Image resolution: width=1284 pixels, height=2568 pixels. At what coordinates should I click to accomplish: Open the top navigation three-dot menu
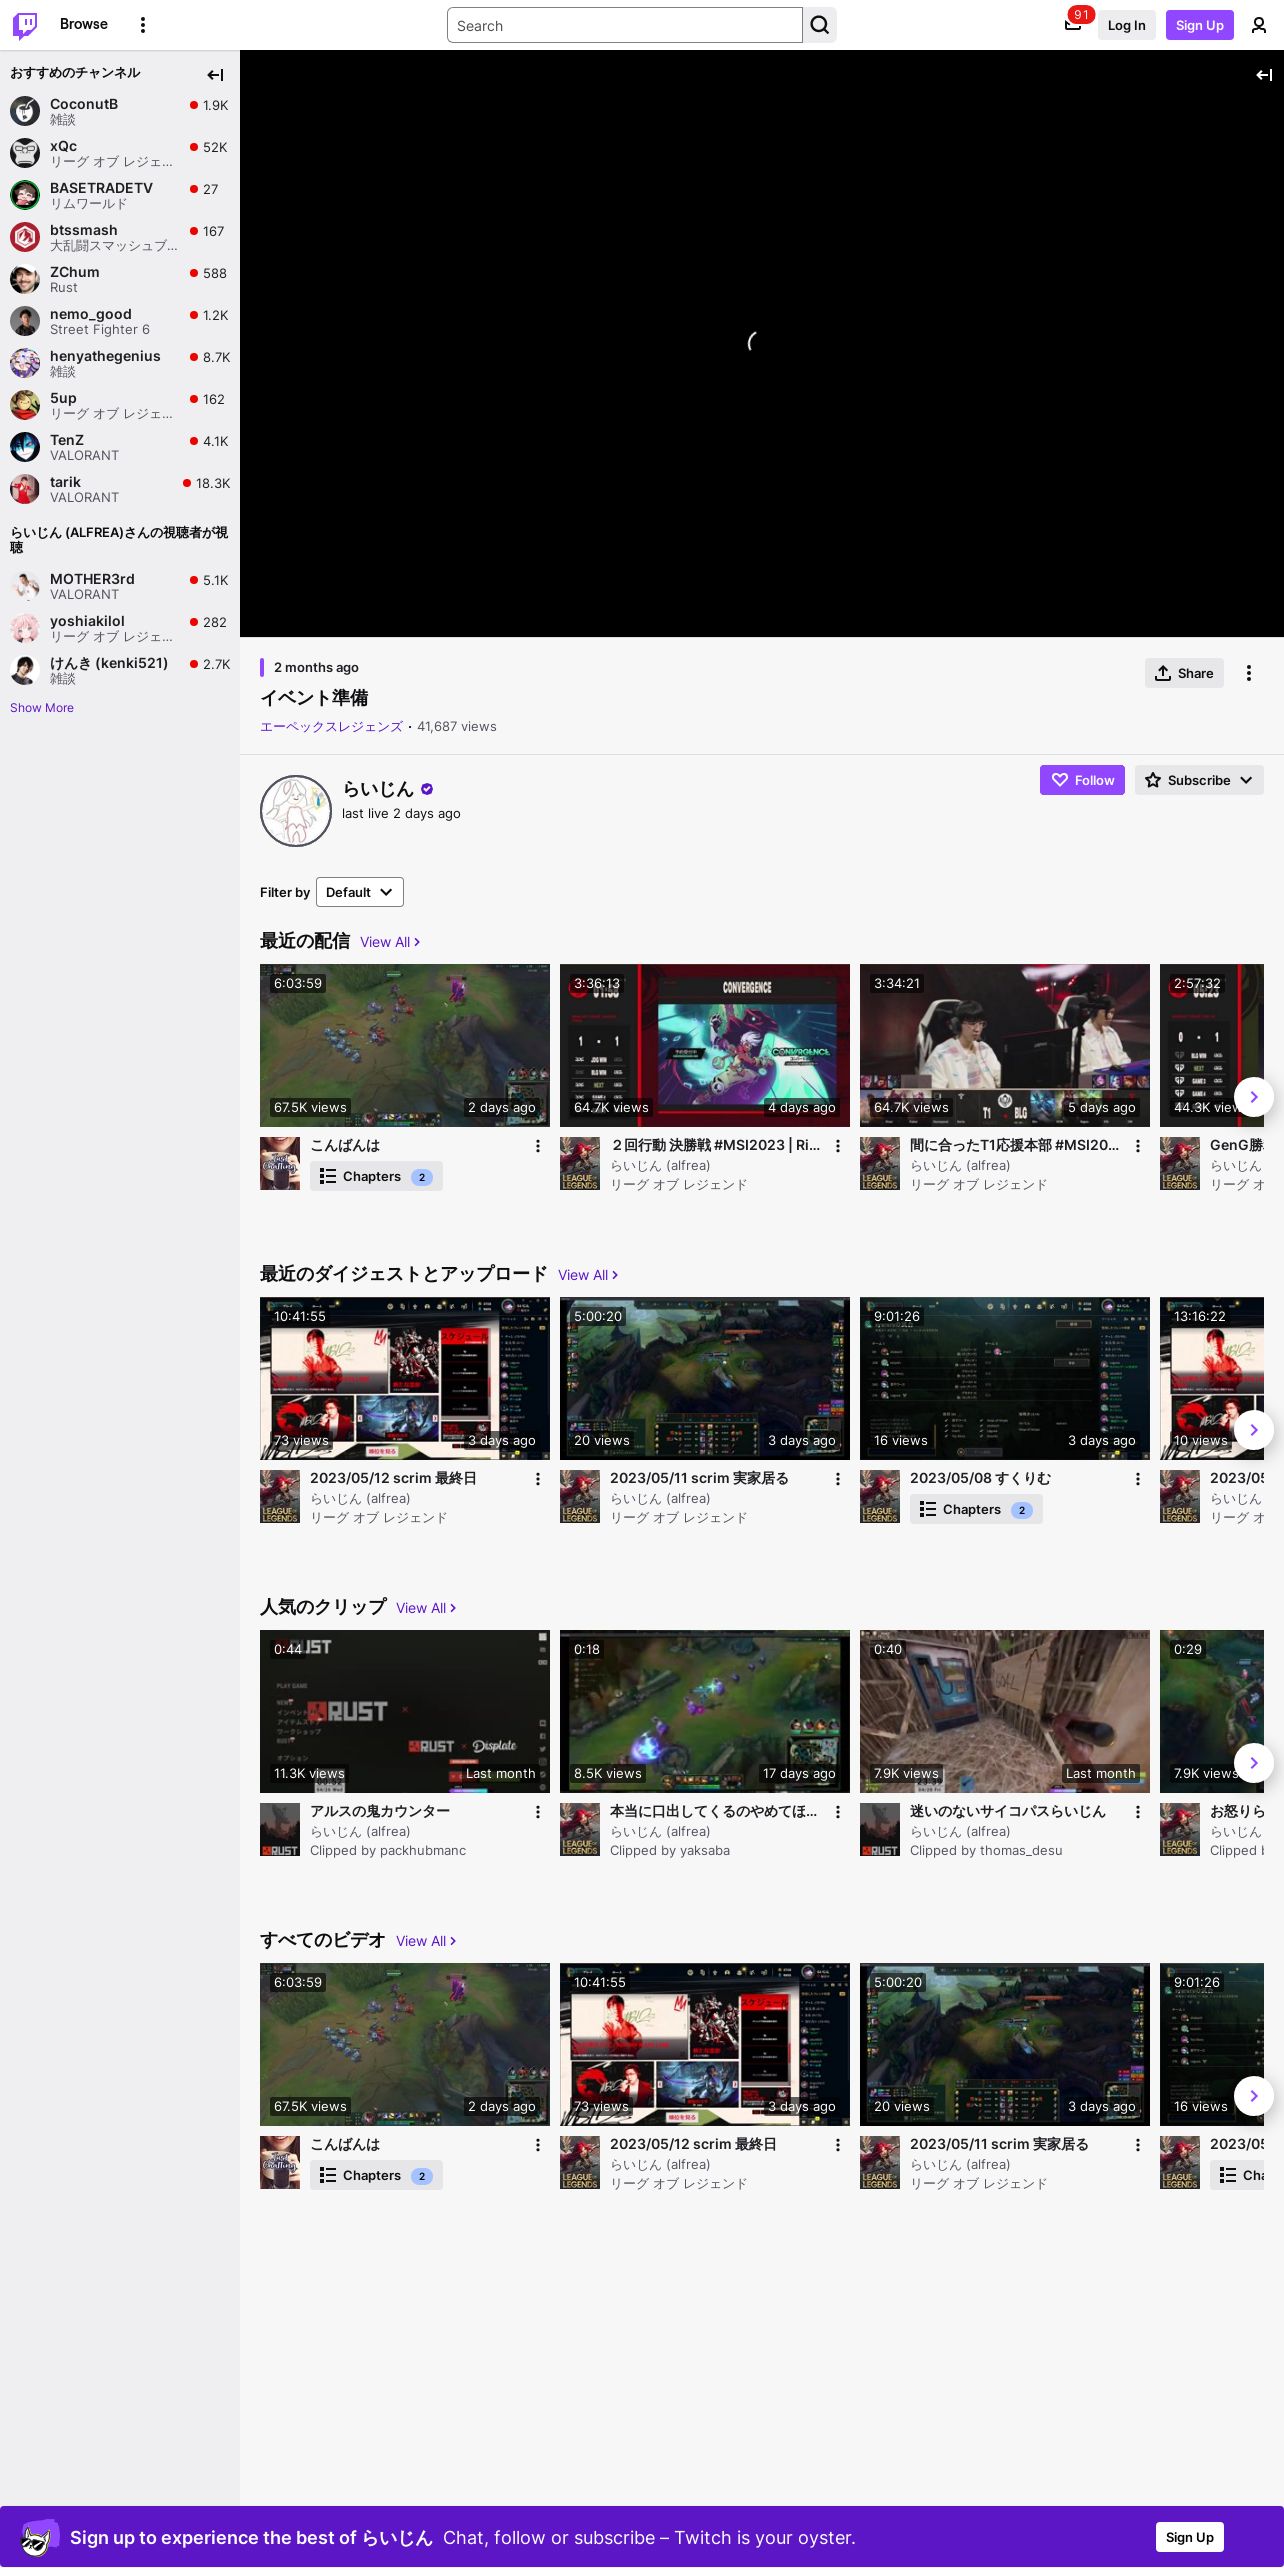coord(143,25)
